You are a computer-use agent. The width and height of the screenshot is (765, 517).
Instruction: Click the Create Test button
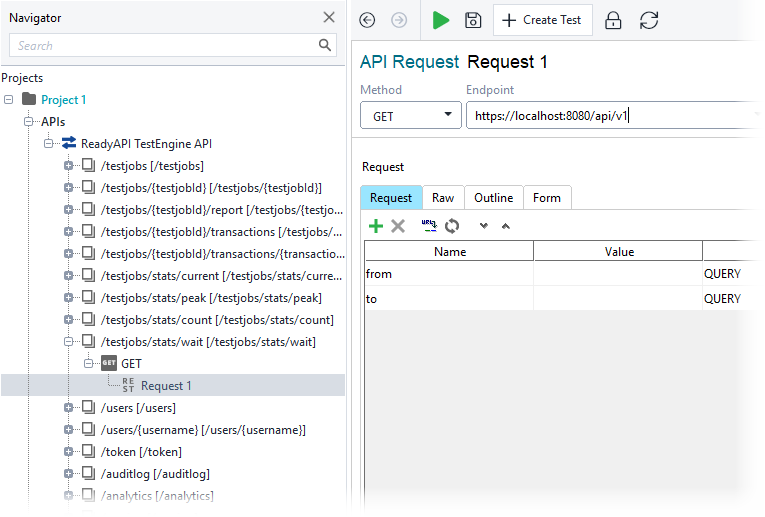(543, 20)
